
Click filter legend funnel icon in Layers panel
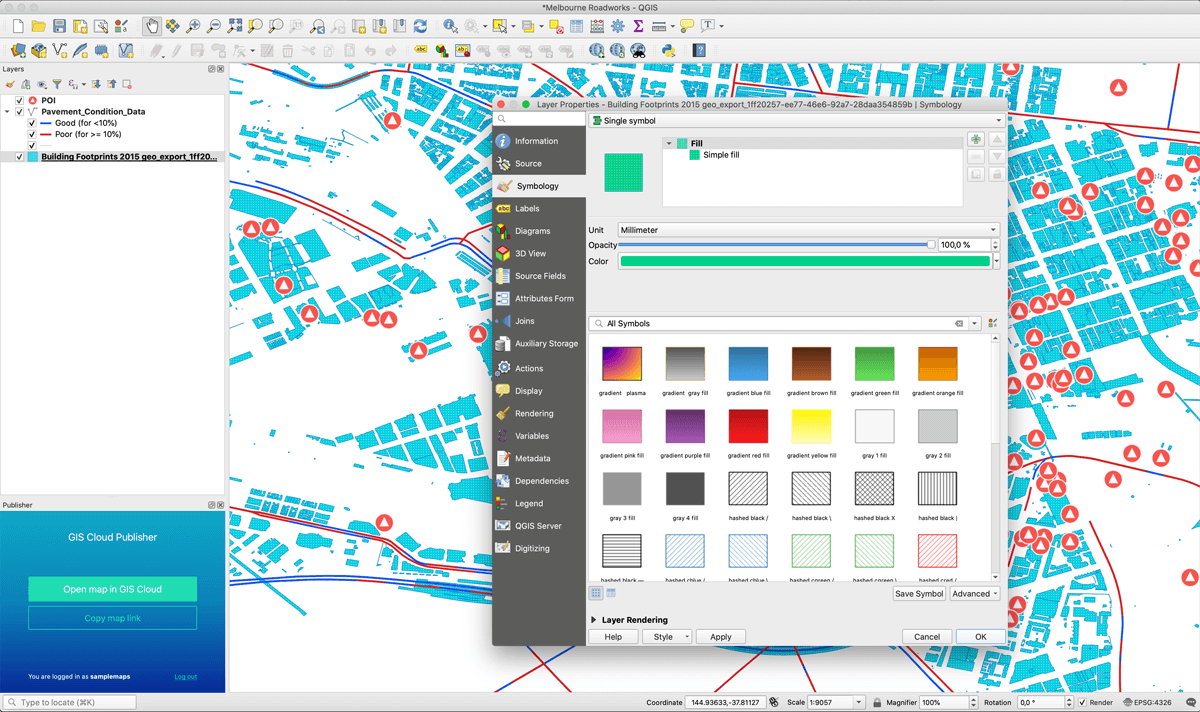click(x=57, y=84)
